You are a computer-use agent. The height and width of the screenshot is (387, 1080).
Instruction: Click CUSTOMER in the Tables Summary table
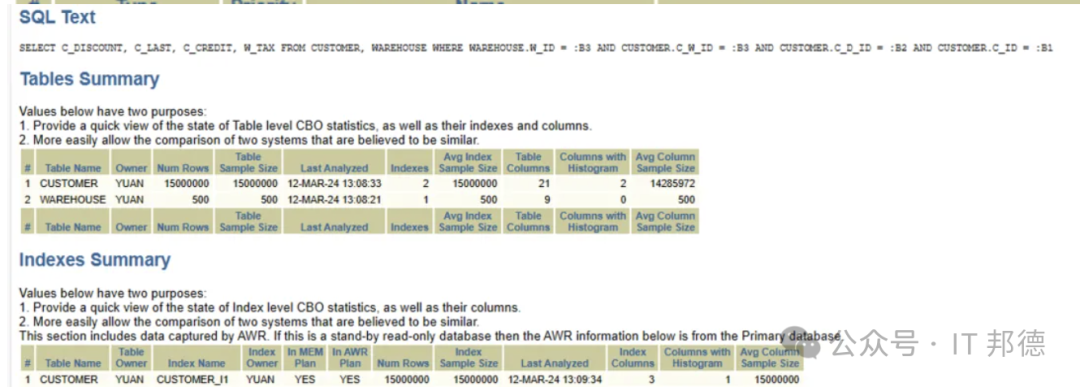(69, 184)
